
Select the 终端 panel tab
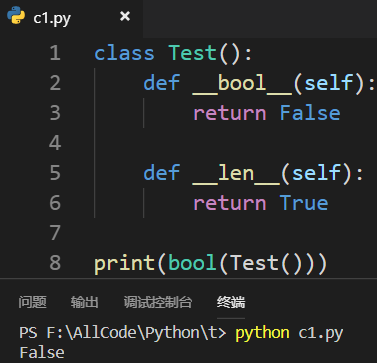231,302
